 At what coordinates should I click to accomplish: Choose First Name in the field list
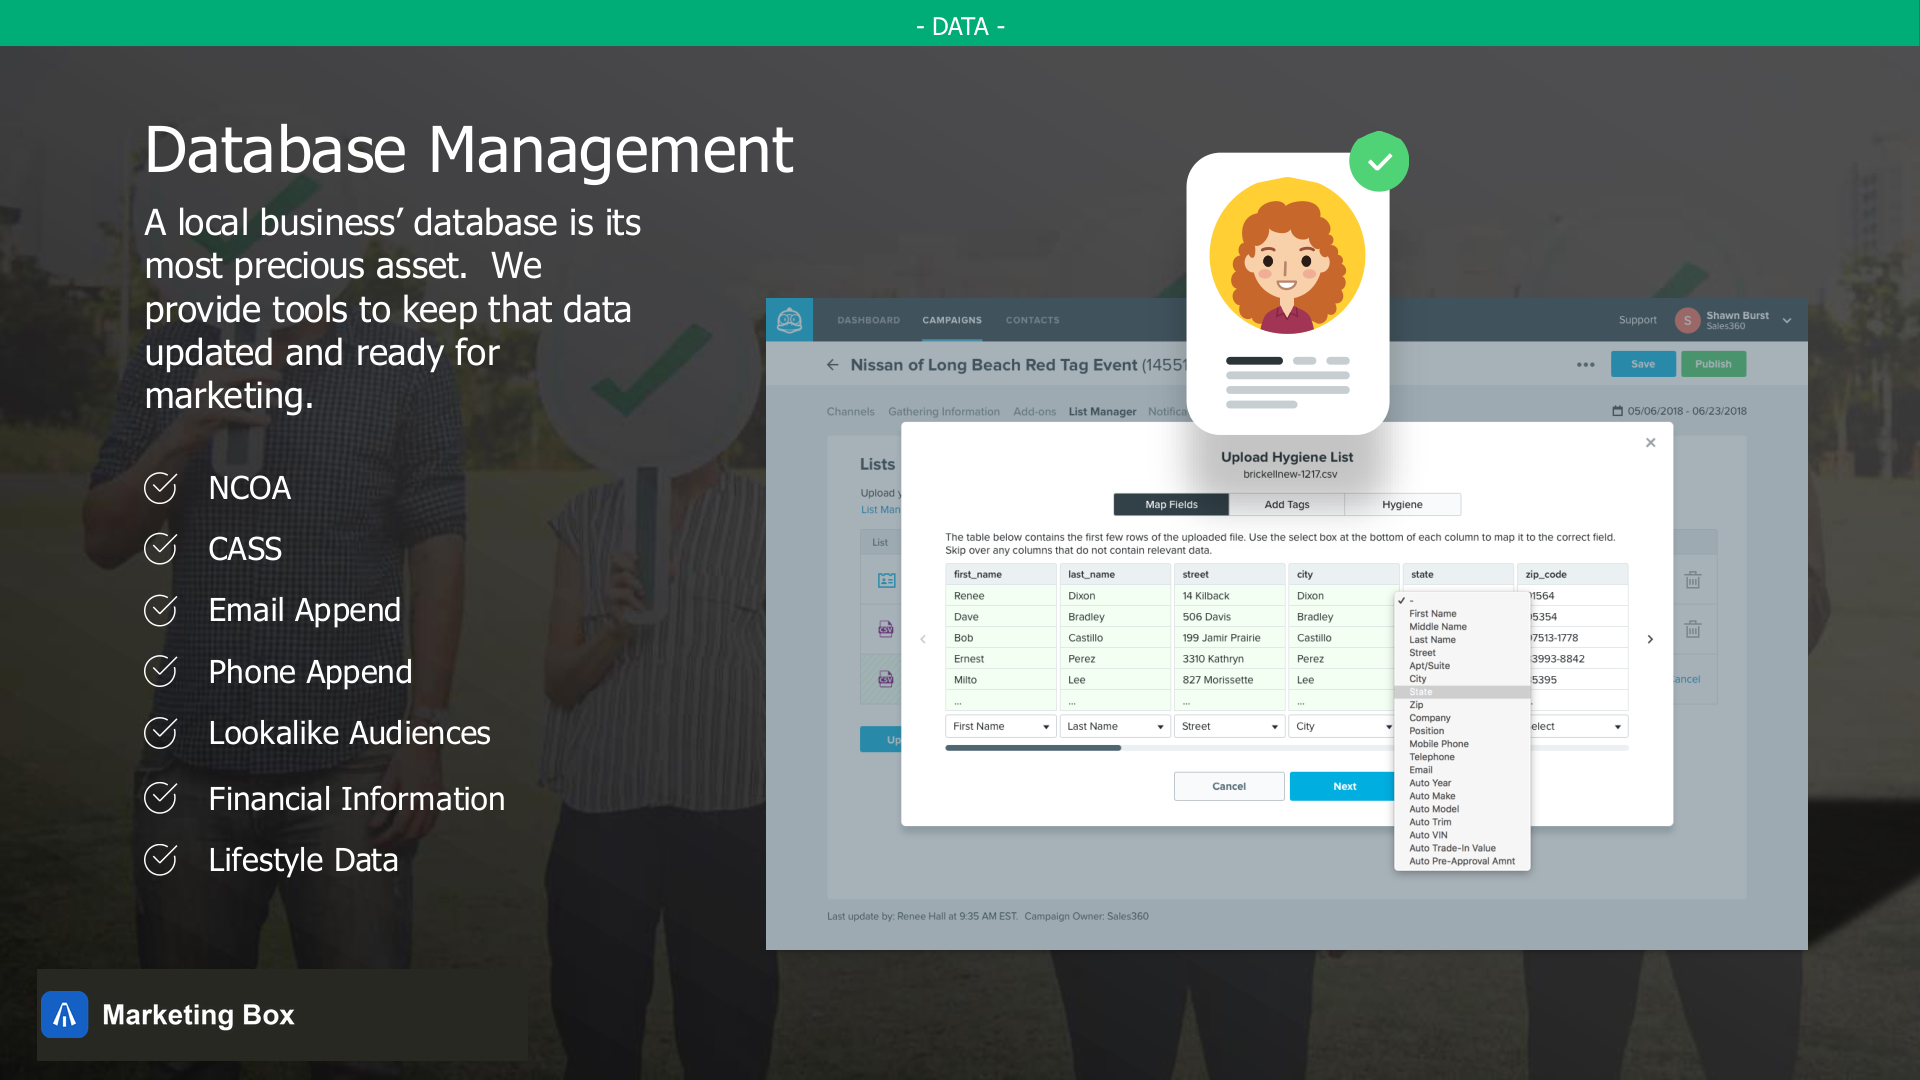pos(1432,614)
